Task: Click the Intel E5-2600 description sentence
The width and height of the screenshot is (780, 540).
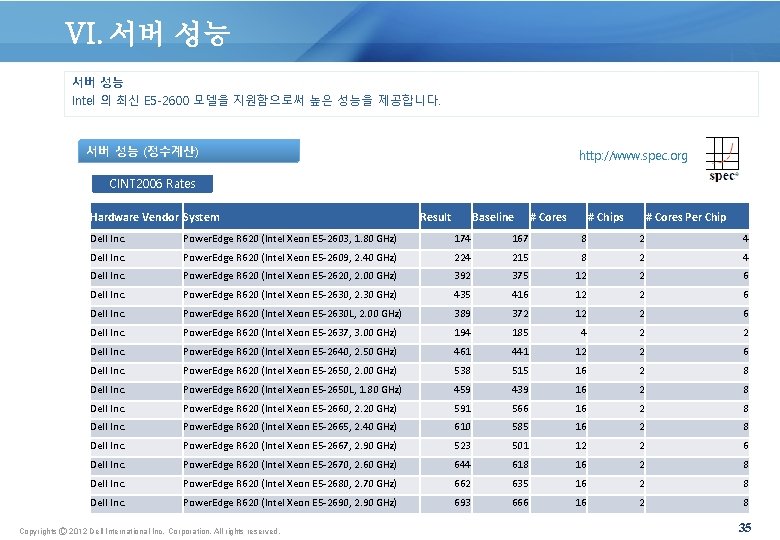Action: (x=256, y=100)
